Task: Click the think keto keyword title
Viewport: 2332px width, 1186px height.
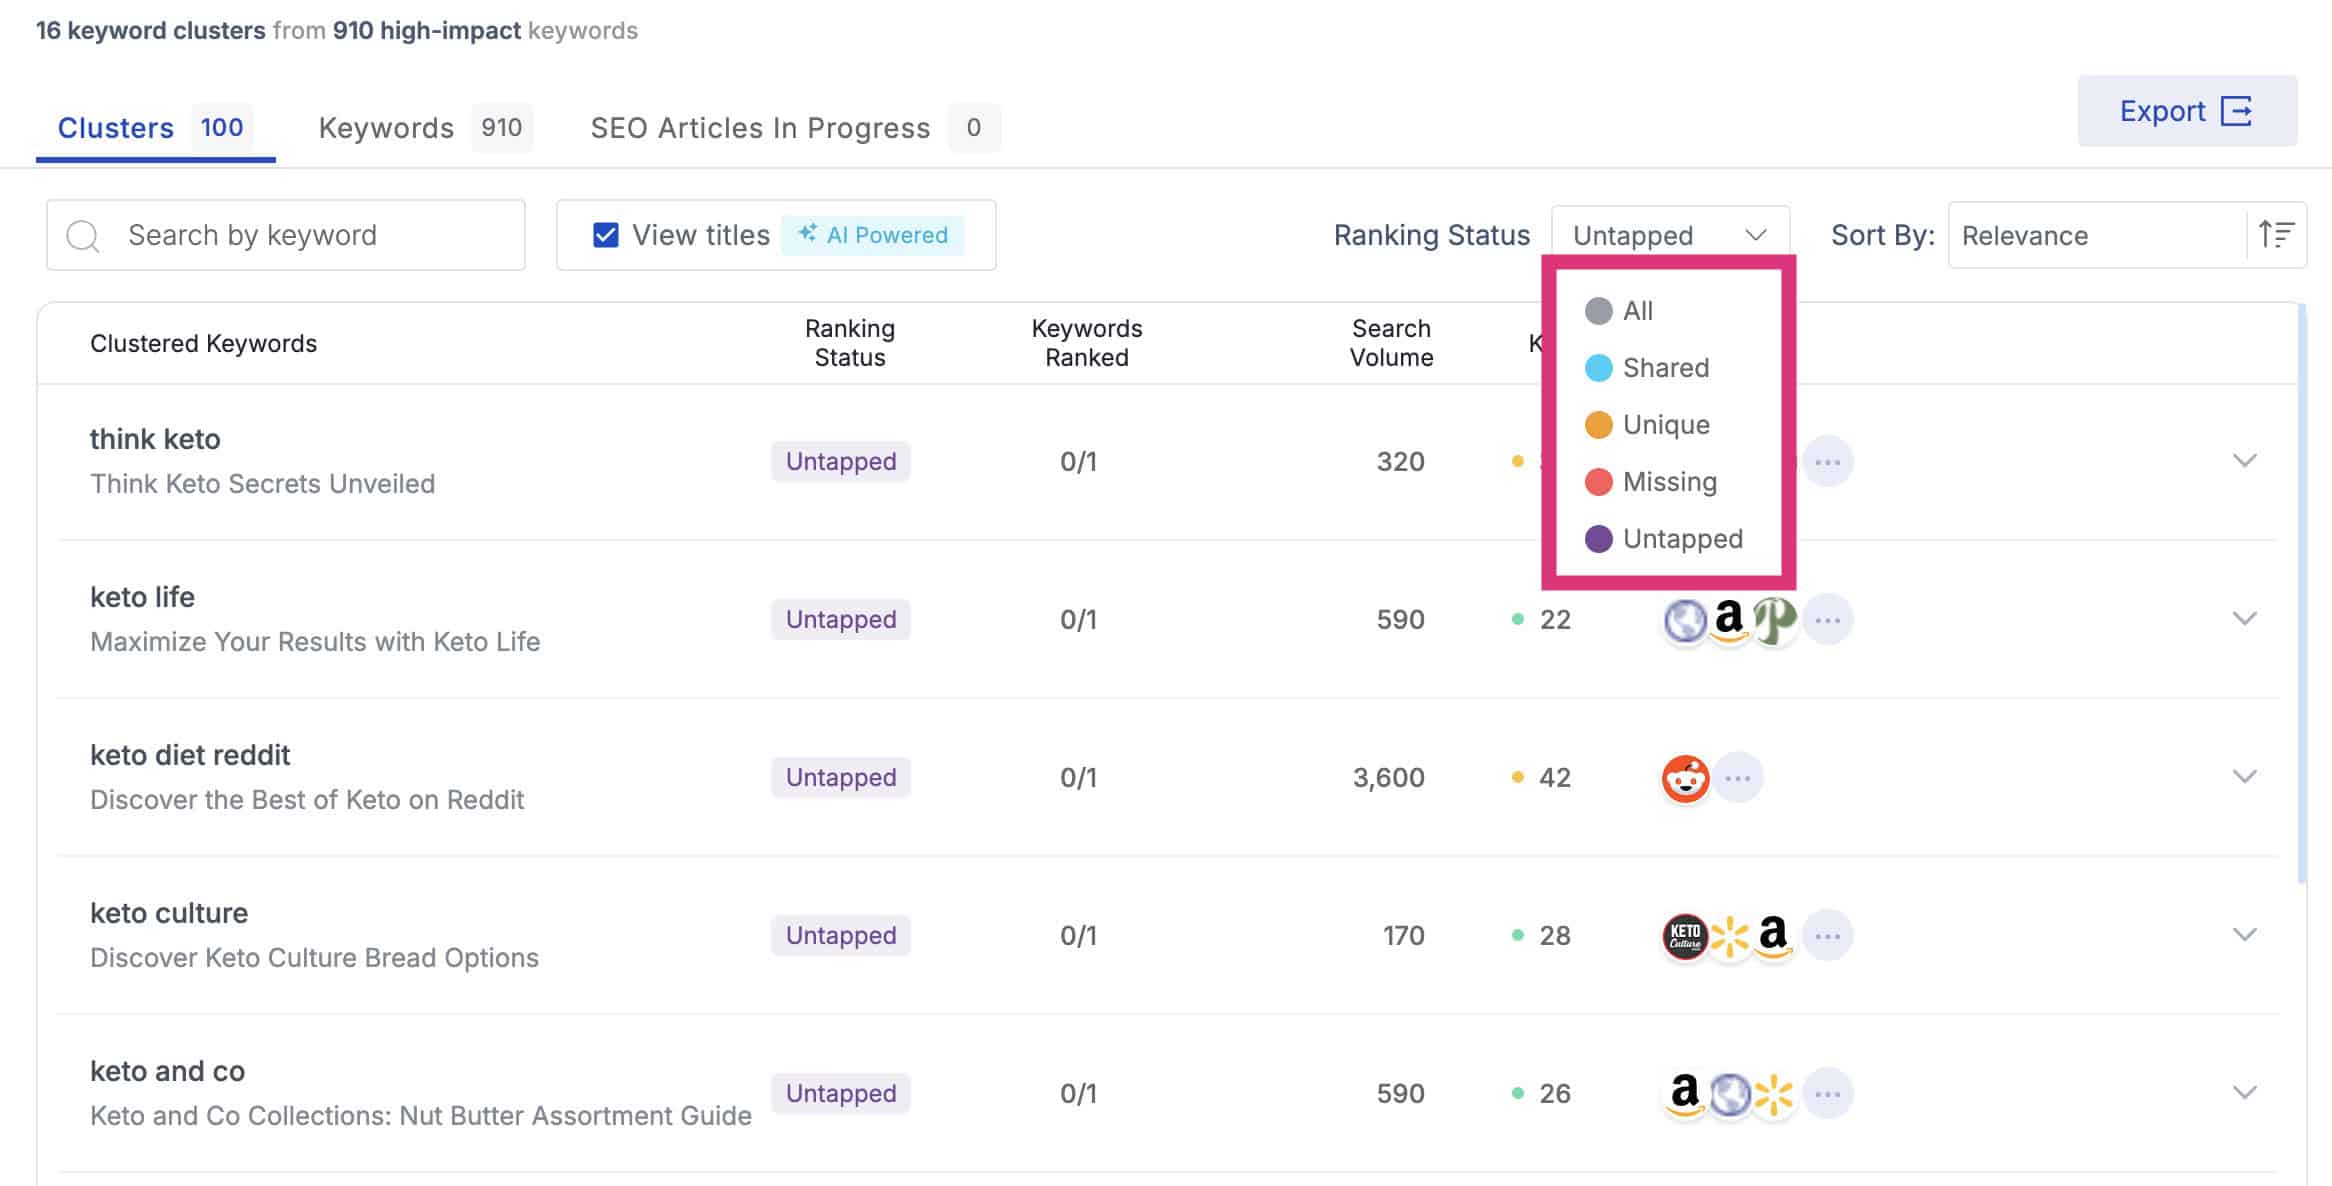Action: [155, 439]
